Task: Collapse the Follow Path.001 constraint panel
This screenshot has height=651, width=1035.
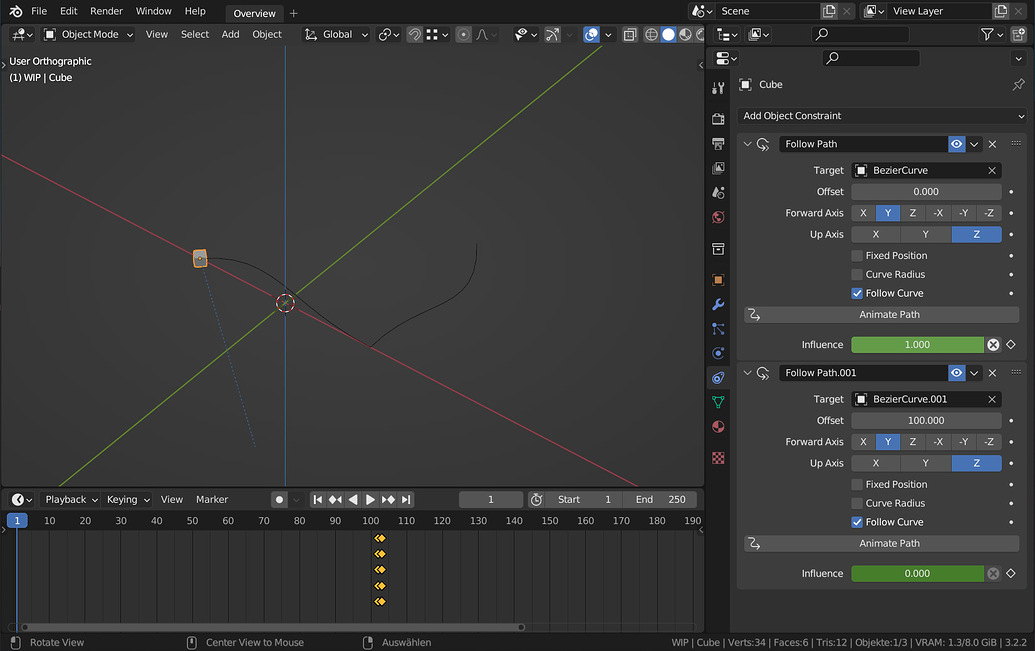Action: coord(747,373)
